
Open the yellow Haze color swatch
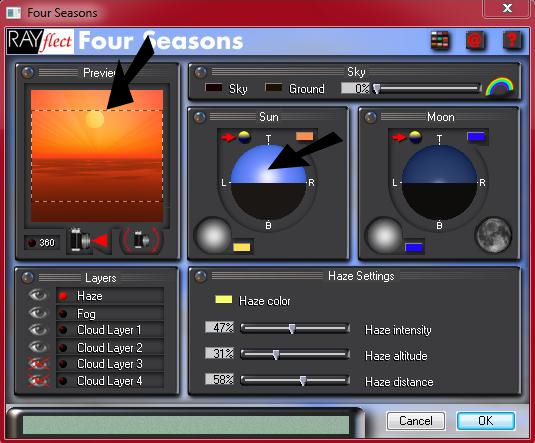(x=224, y=300)
